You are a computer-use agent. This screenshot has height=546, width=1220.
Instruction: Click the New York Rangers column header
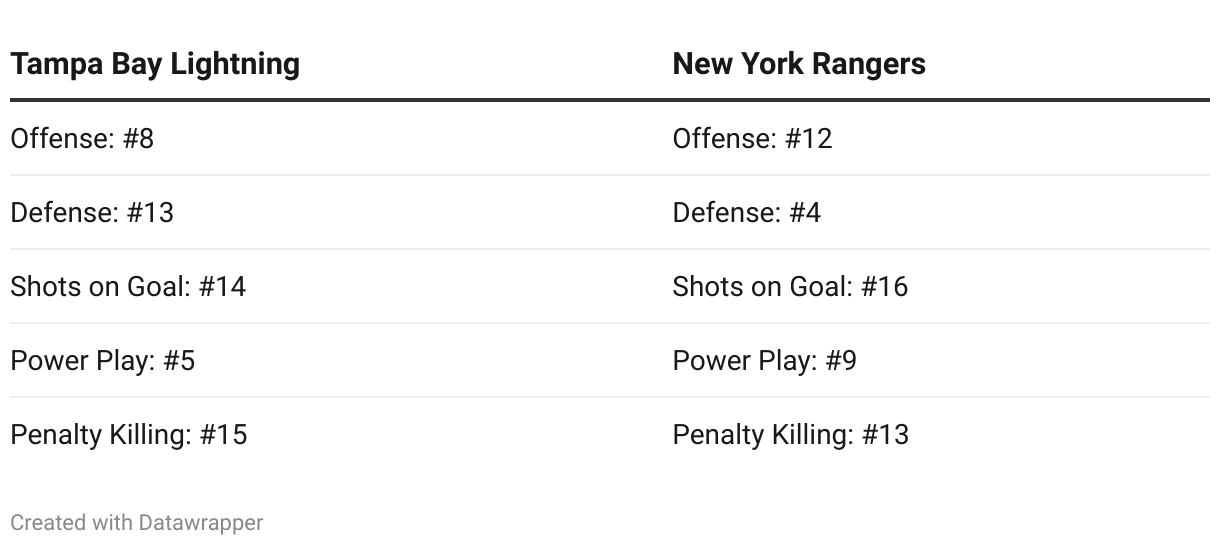point(799,64)
